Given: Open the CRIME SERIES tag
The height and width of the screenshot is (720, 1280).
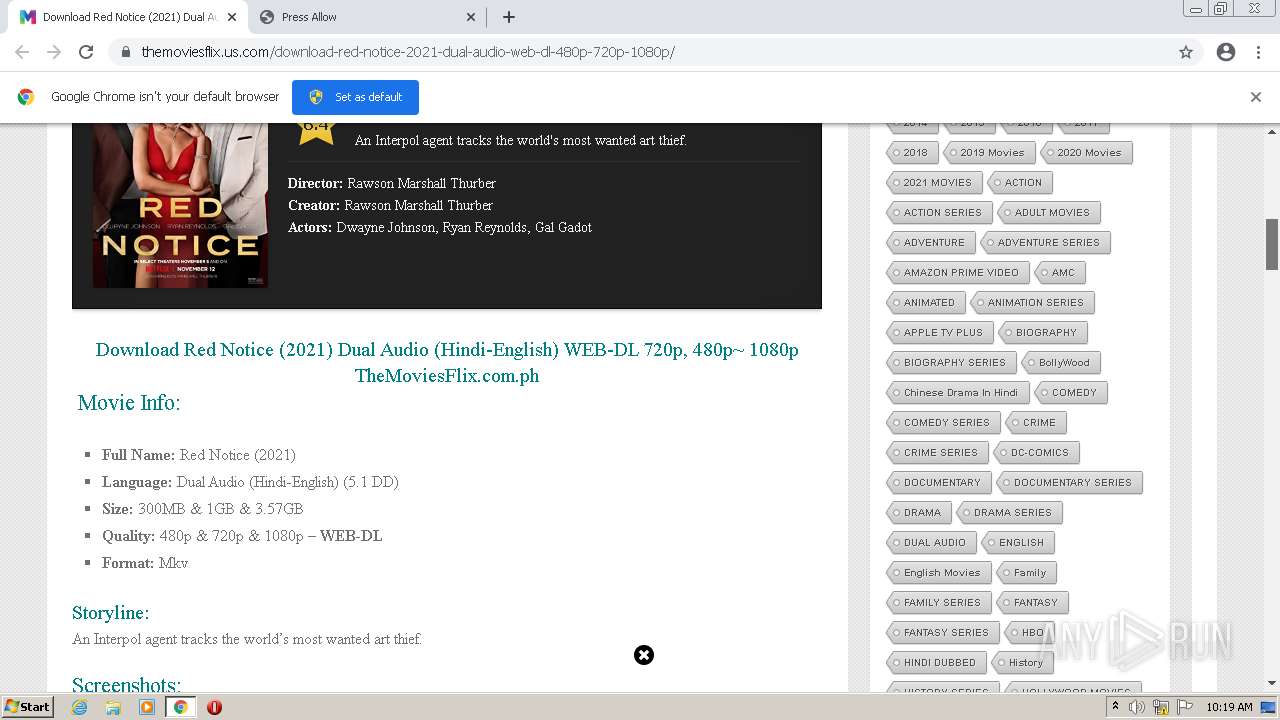Looking at the screenshot, I should (937, 453).
